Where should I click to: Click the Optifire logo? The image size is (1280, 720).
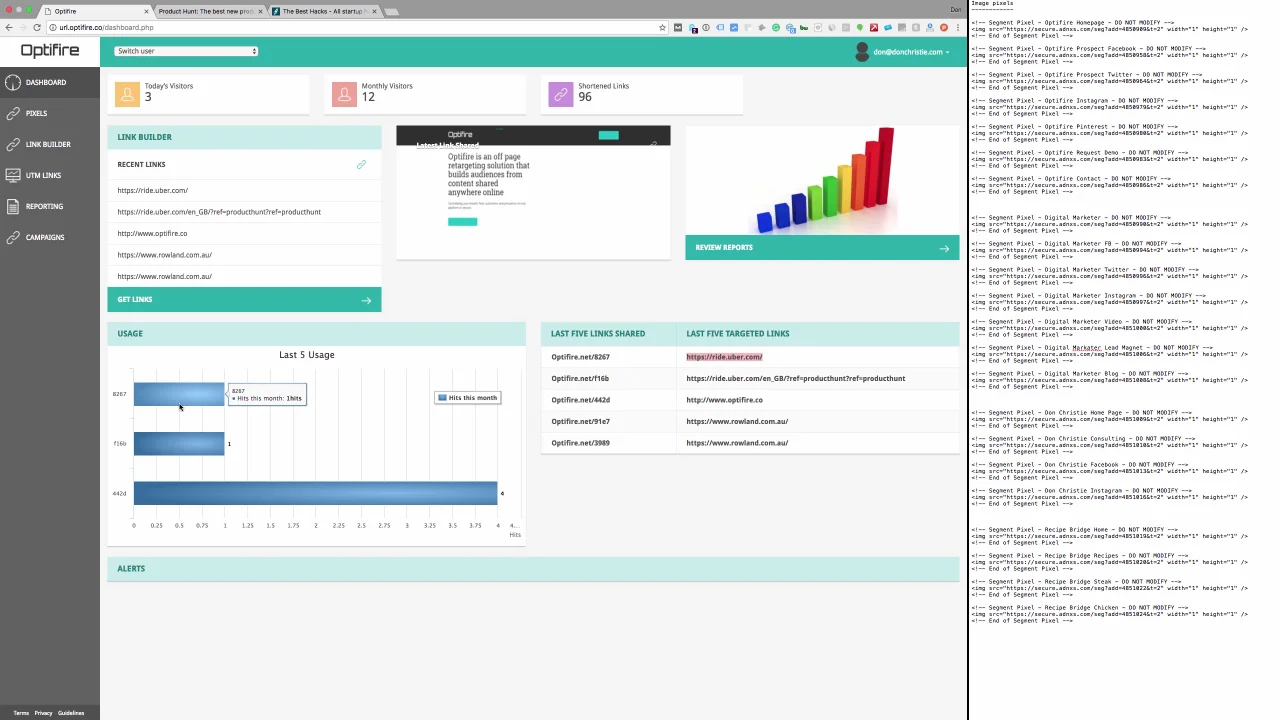[49, 50]
